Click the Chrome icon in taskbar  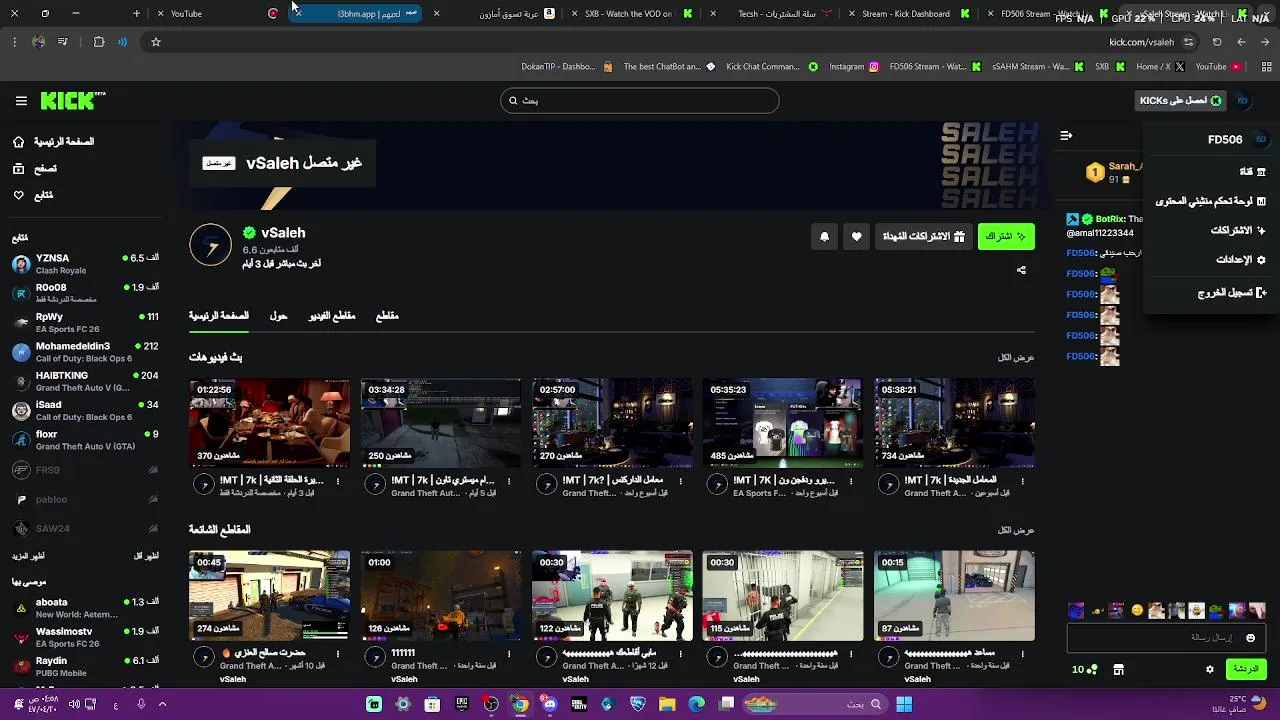pos(520,704)
